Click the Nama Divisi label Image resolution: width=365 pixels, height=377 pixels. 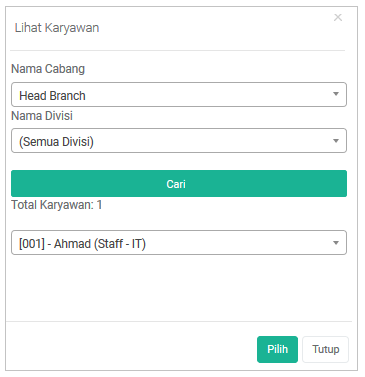[x=42, y=116]
